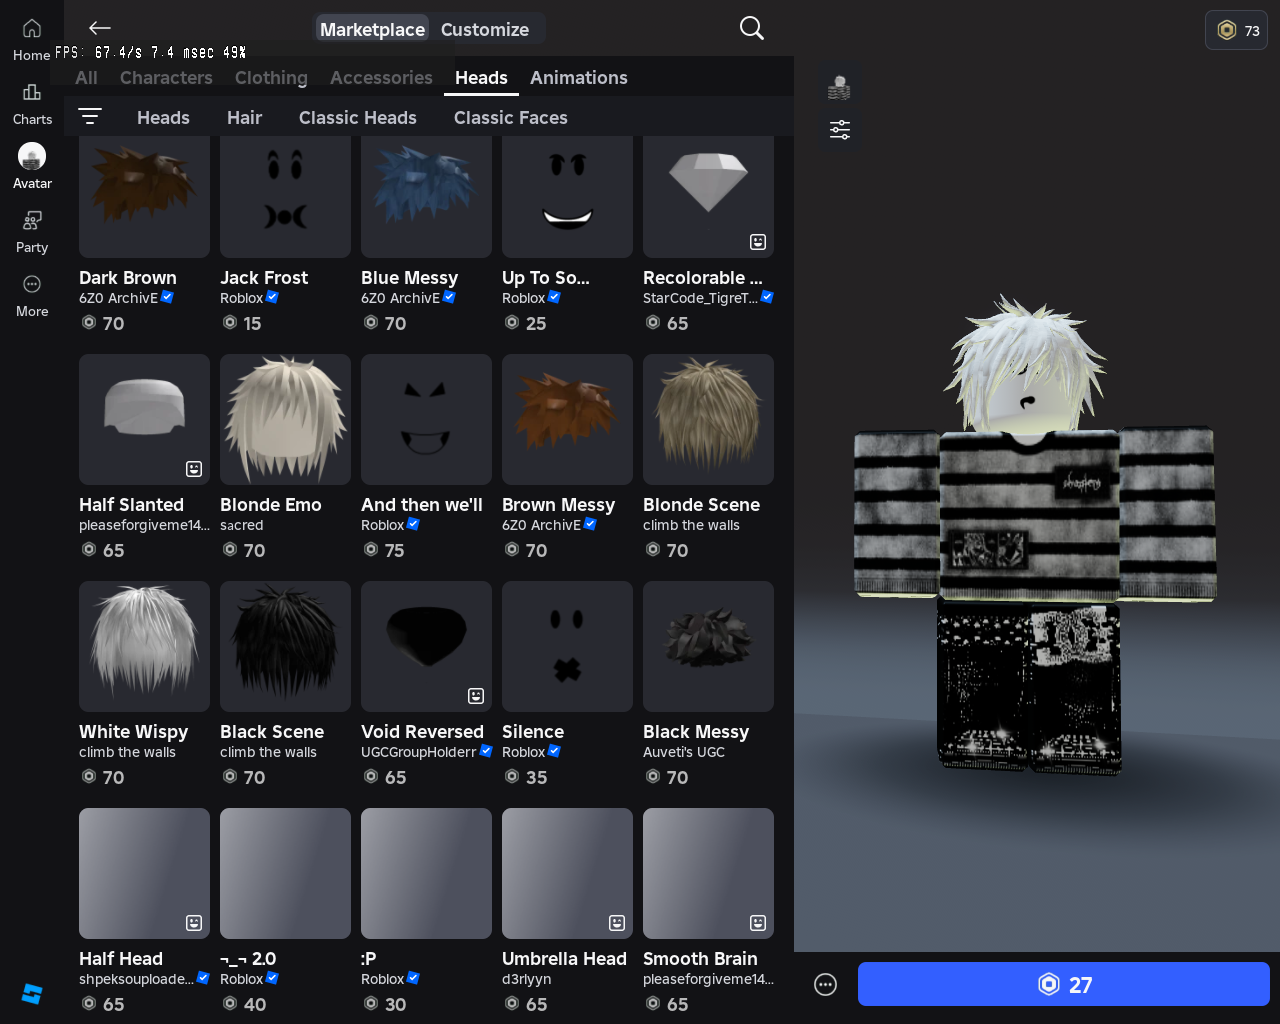Select the Accessories category tab

(381, 77)
